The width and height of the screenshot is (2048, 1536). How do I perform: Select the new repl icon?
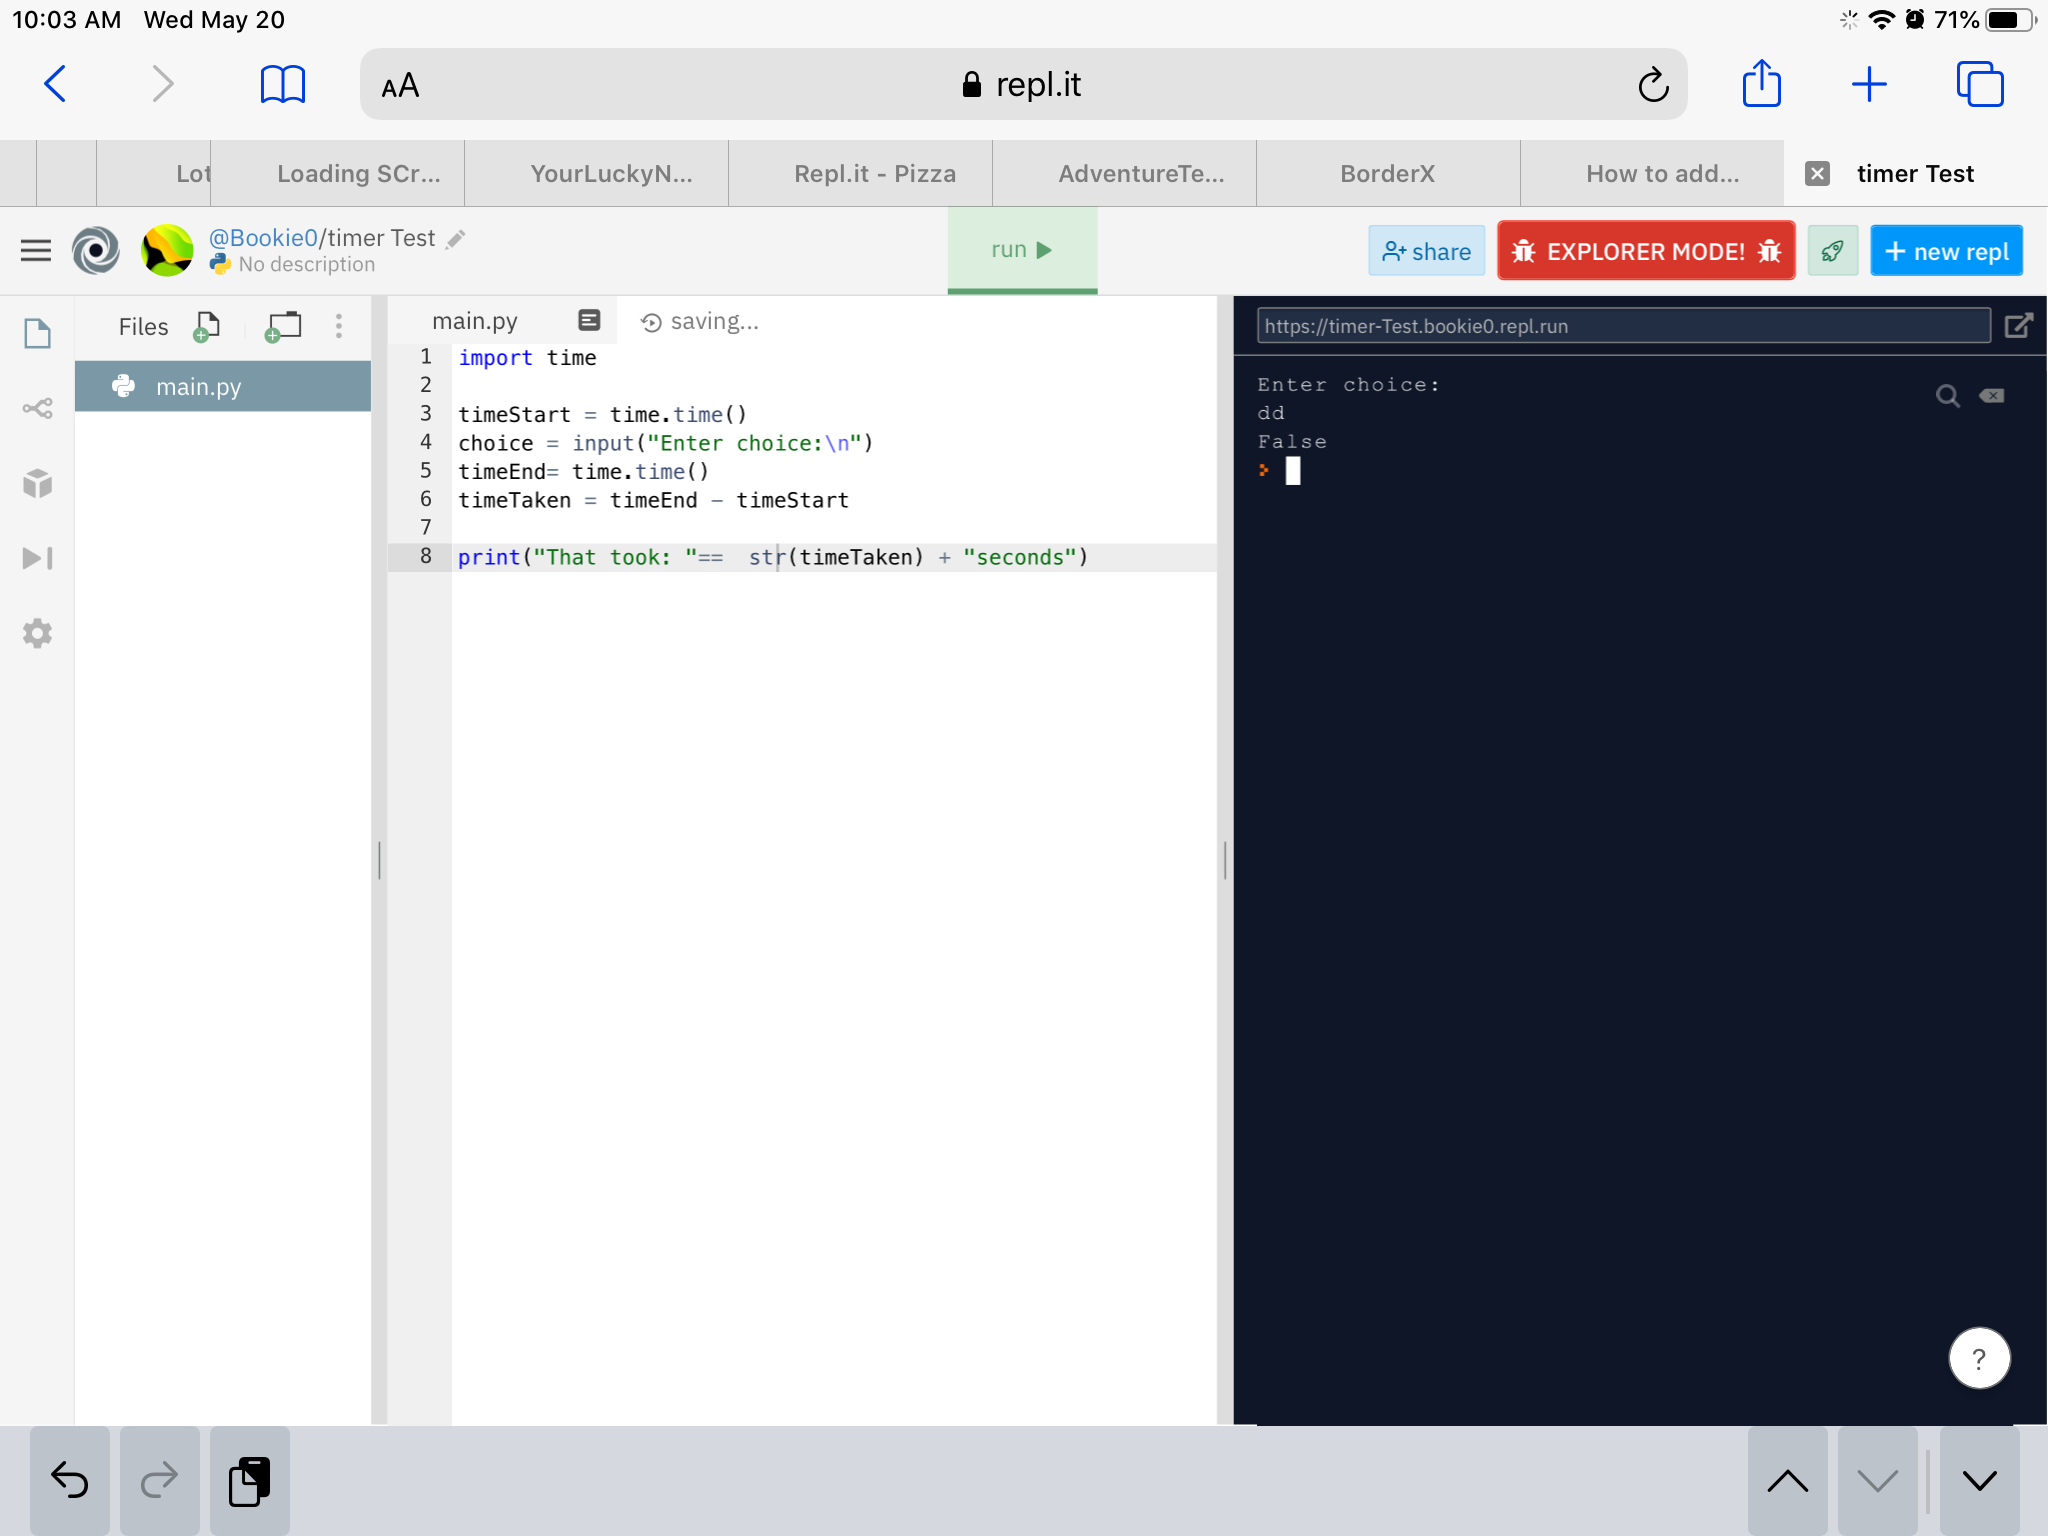(1946, 250)
